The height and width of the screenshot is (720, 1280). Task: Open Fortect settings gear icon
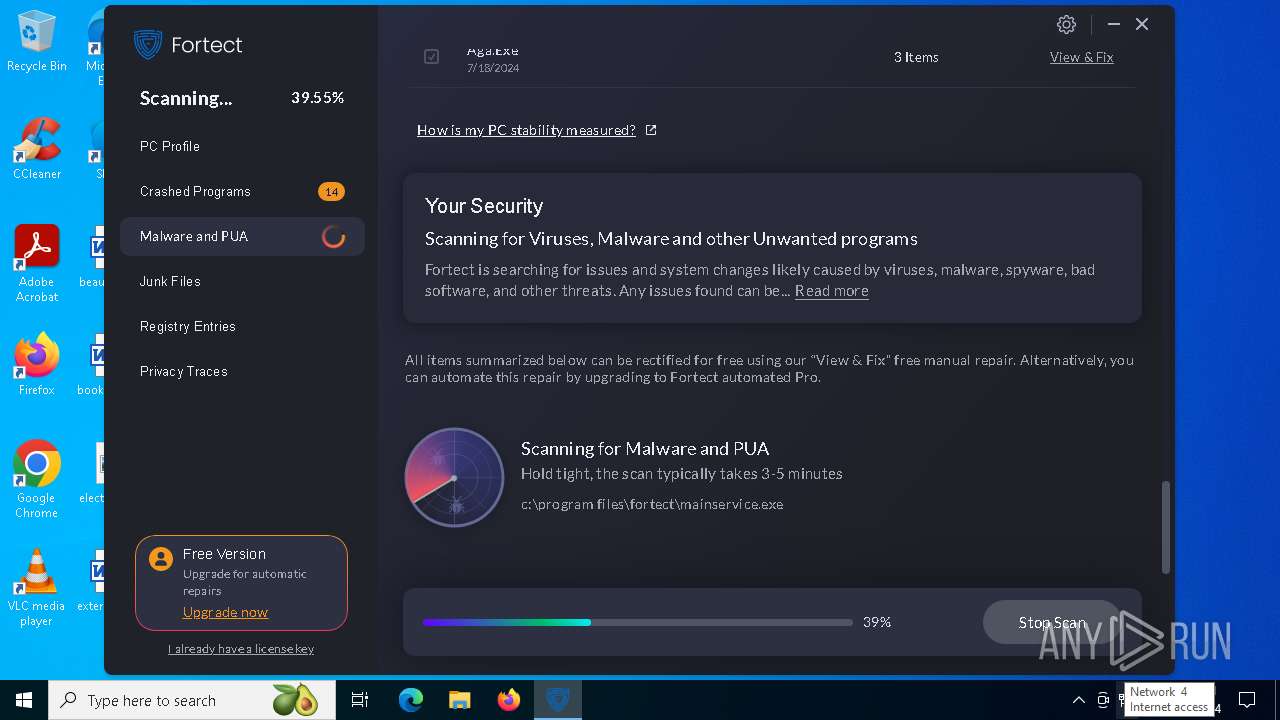point(1066,24)
